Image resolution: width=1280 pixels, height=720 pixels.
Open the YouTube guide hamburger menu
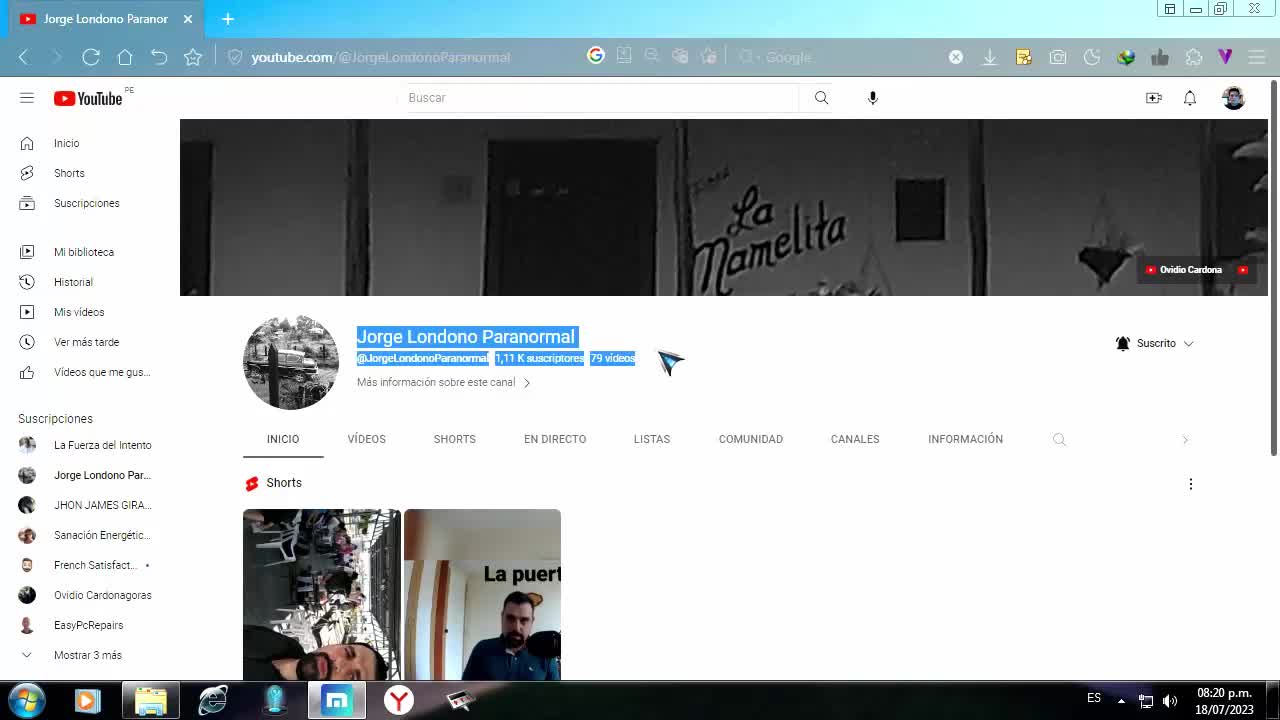pyautogui.click(x=27, y=98)
